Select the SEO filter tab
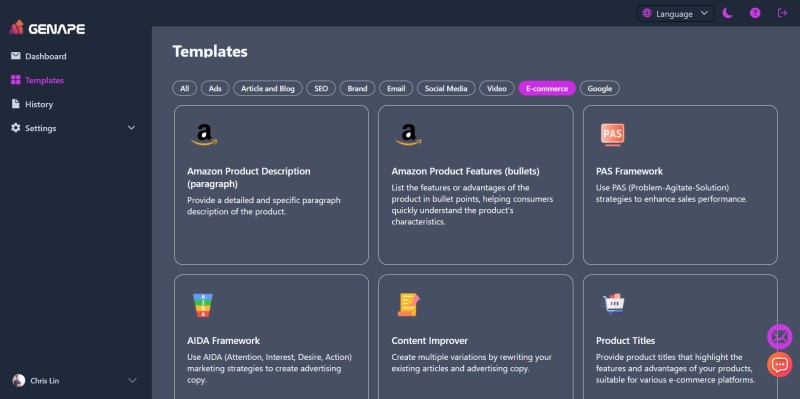The image size is (800, 399). (321, 88)
